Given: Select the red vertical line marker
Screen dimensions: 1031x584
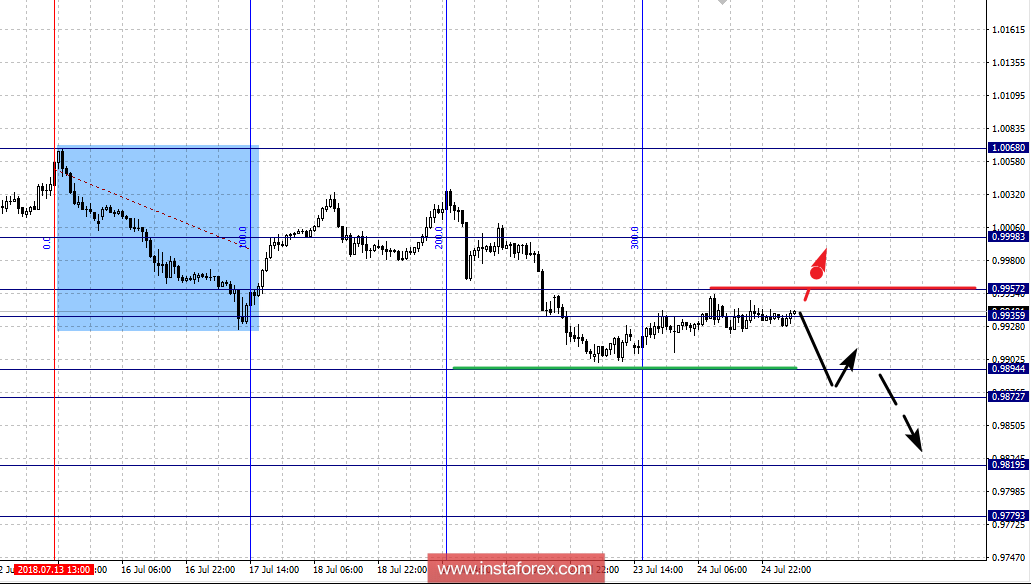Looking at the screenshot, I should (55, 280).
